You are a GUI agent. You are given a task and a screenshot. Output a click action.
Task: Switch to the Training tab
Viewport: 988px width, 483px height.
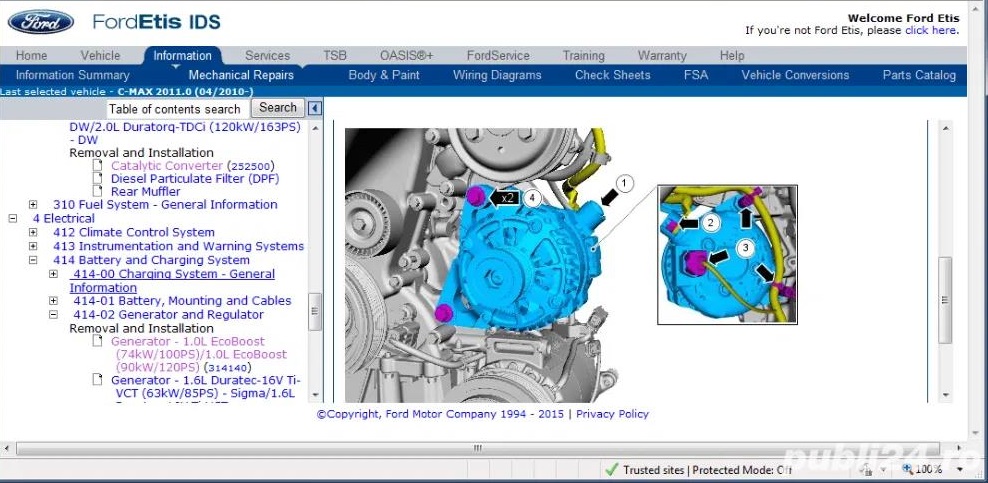tap(583, 55)
